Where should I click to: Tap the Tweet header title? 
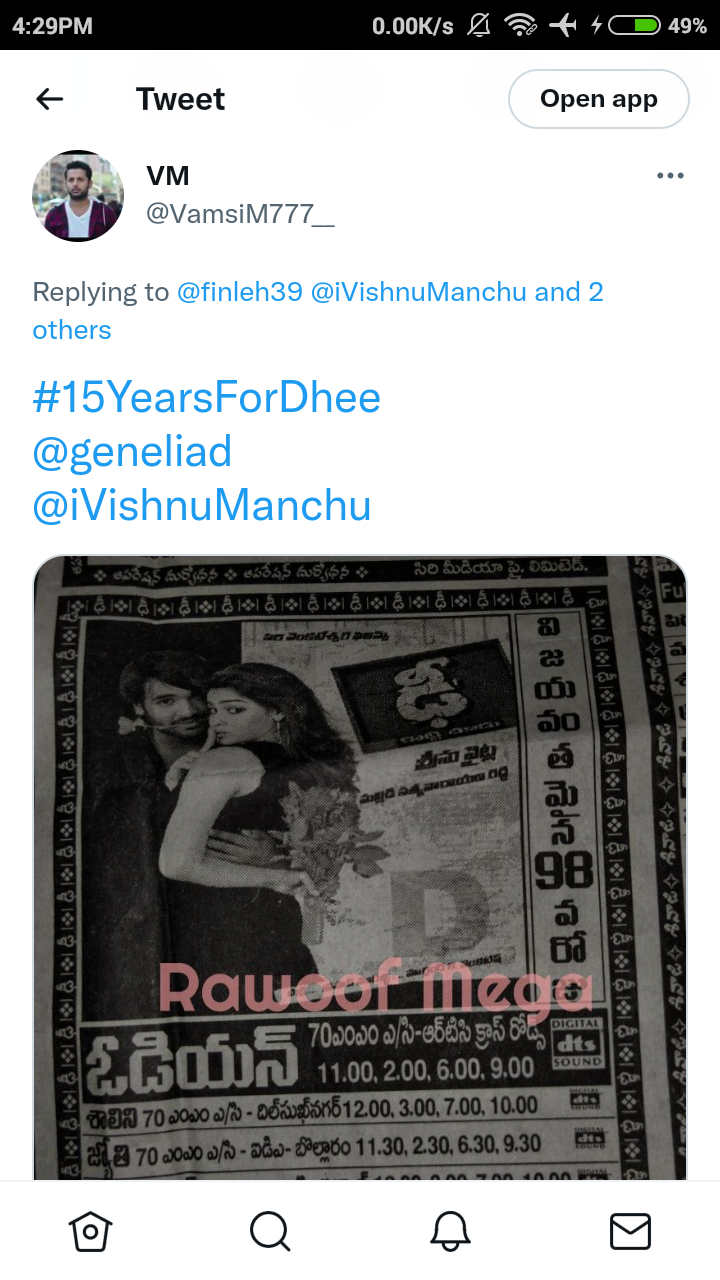pos(181,99)
